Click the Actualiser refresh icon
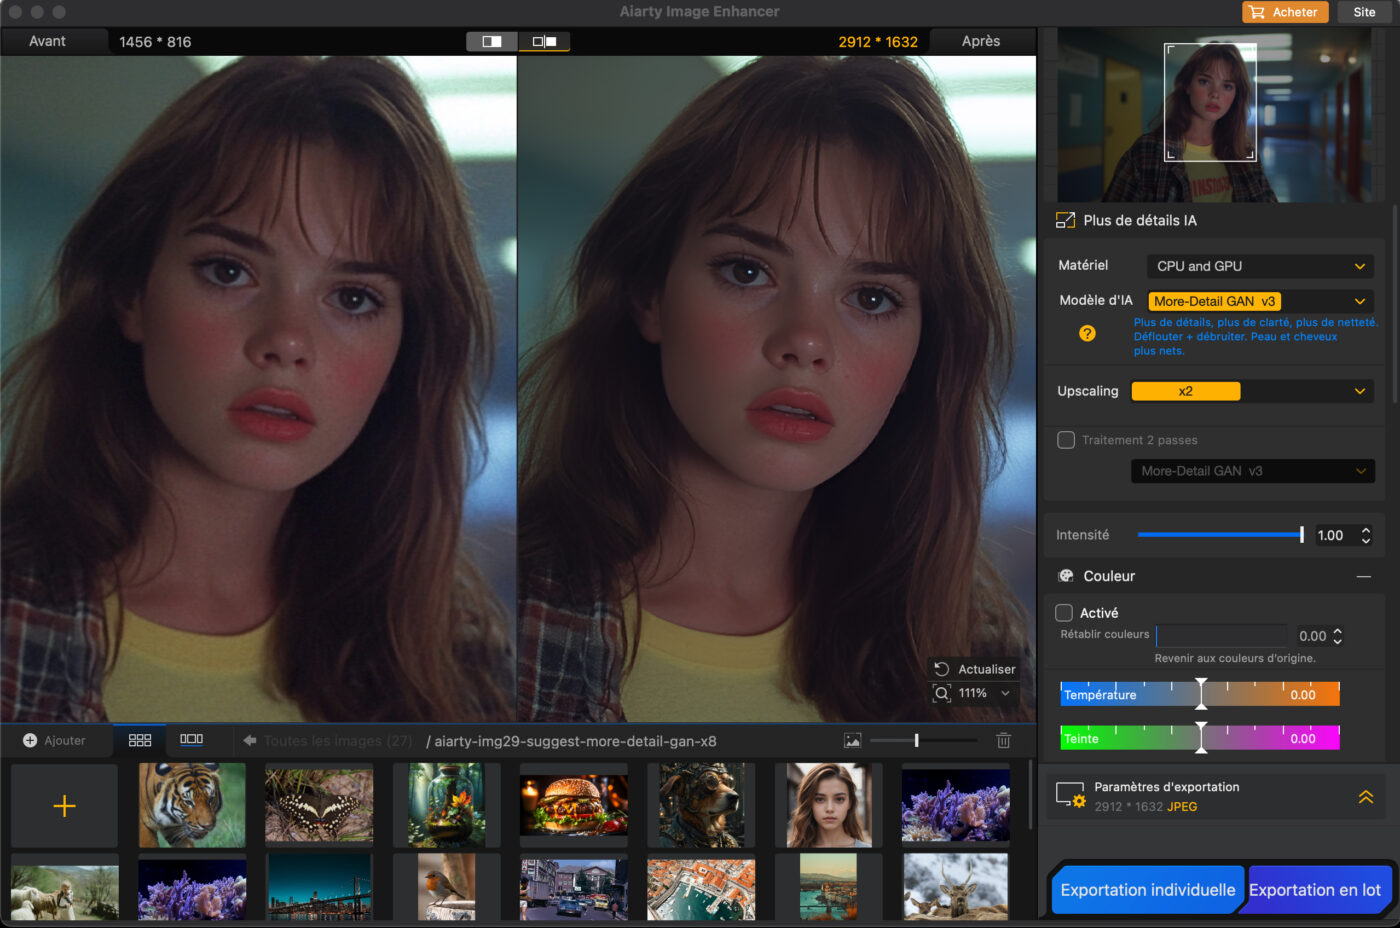Screen dimensions: 1400x928 coord(941,669)
